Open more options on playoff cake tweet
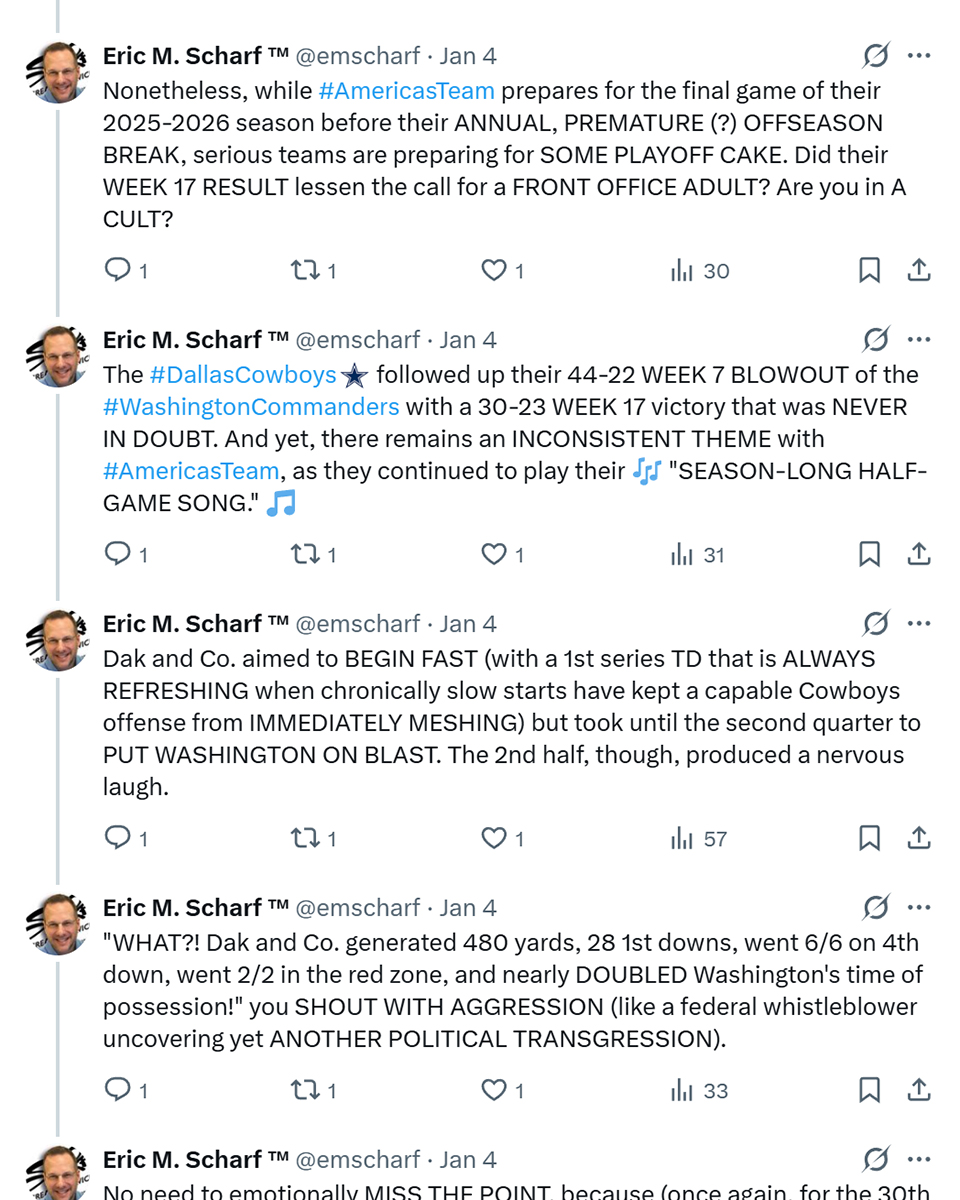Image resolution: width=960 pixels, height=1200 pixels. tap(919, 56)
